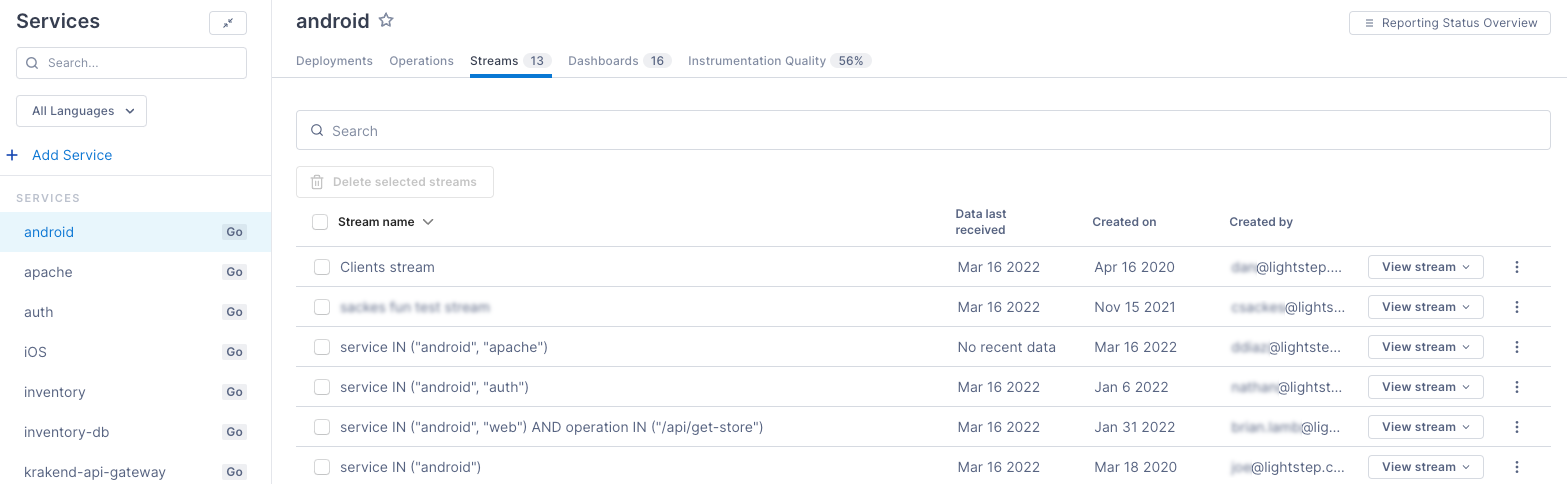Open kebab menu for Clients stream row
This screenshot has width=1567, height=484.
coord(1516,267)
